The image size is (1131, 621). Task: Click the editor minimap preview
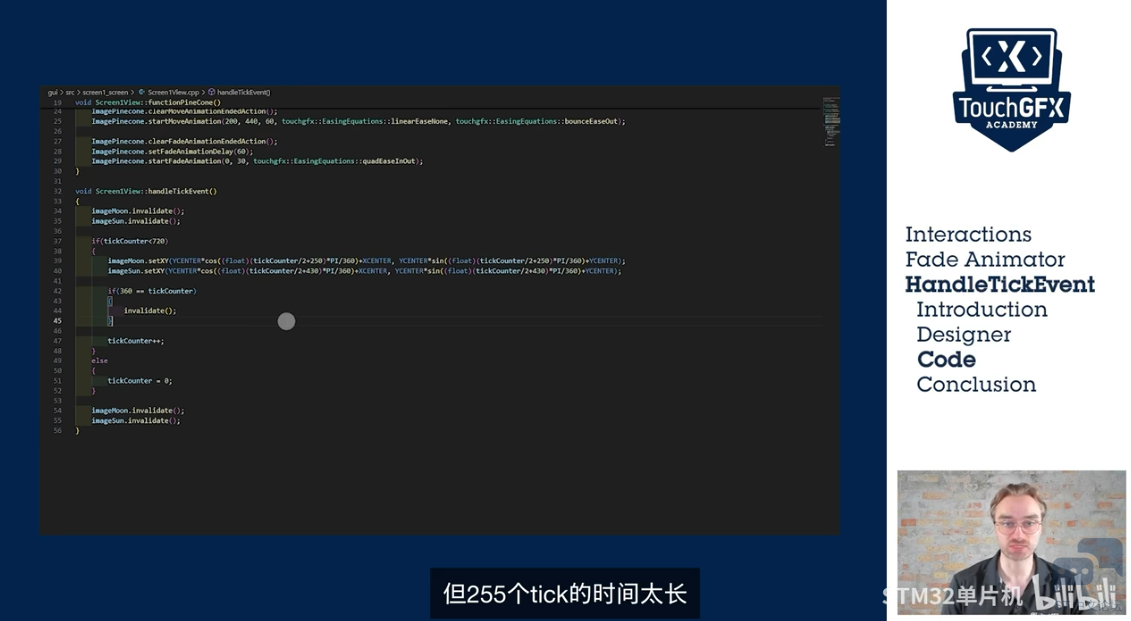830,120
